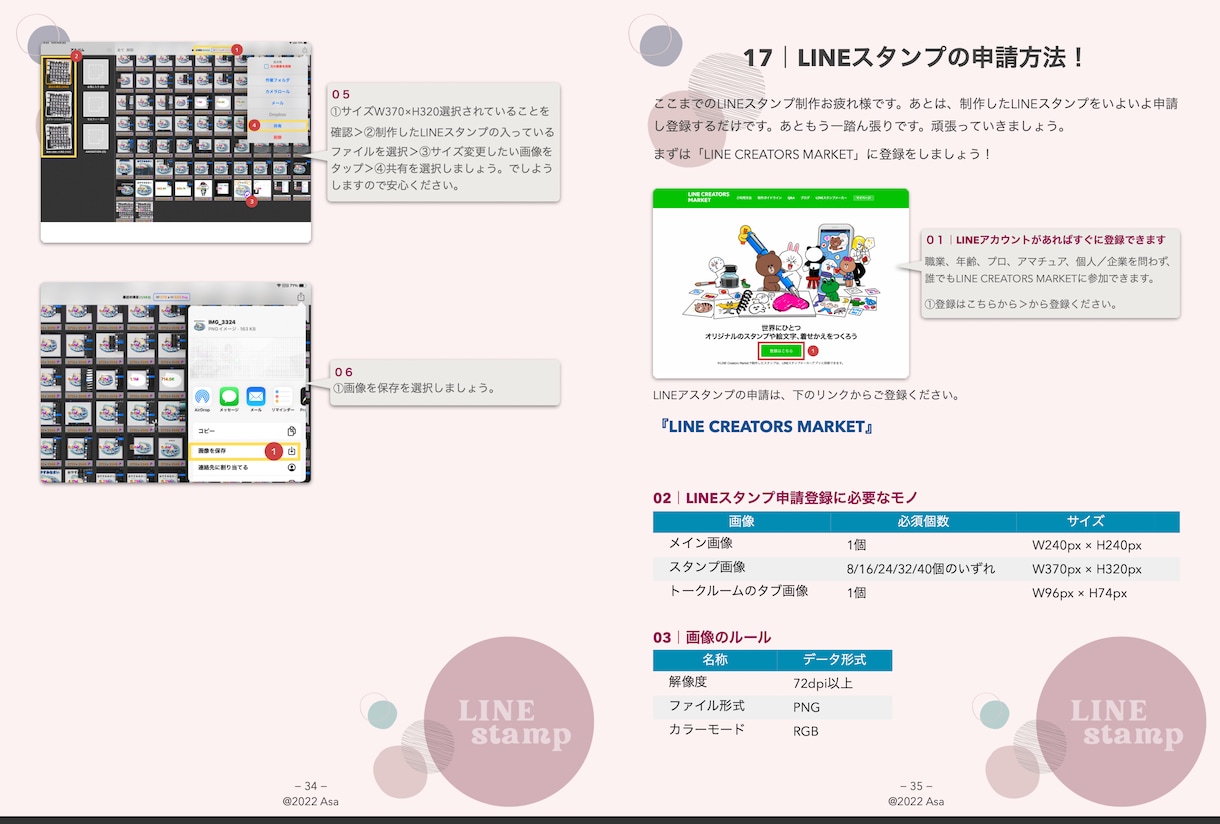Tap share icon atop step 06 screenshot
Viewport: 1220px width, 824px height.
[x=301, y=297]
